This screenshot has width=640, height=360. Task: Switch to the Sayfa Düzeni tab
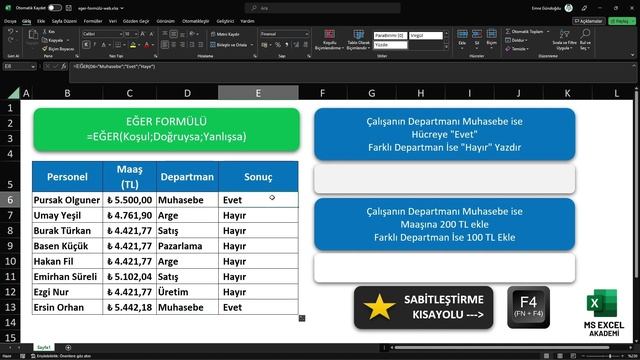point(64,21)
